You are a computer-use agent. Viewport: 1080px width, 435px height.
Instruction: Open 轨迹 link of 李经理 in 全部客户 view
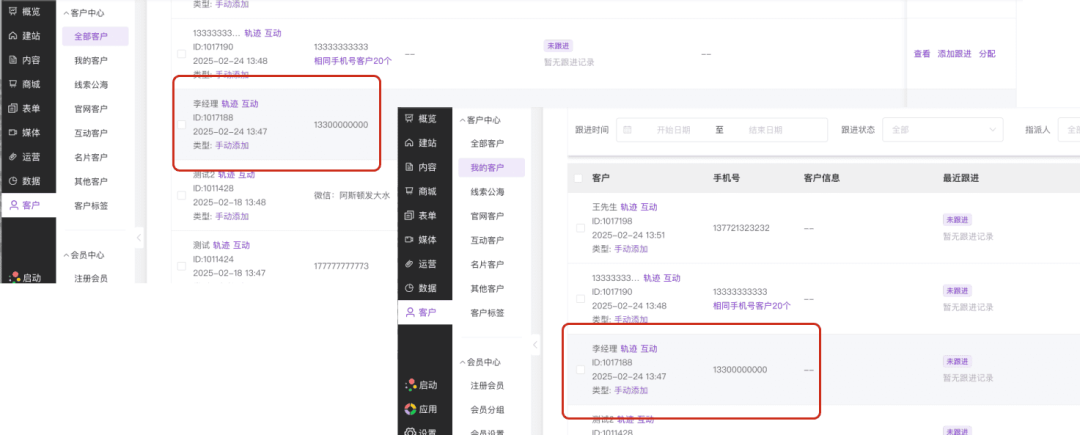[230, 104]
